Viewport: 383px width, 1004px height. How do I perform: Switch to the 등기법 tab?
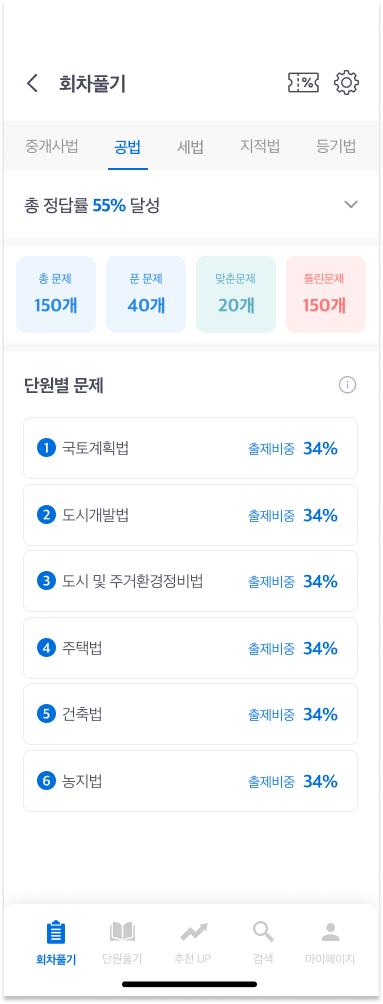pyautogui.click(x=336, y=146)
